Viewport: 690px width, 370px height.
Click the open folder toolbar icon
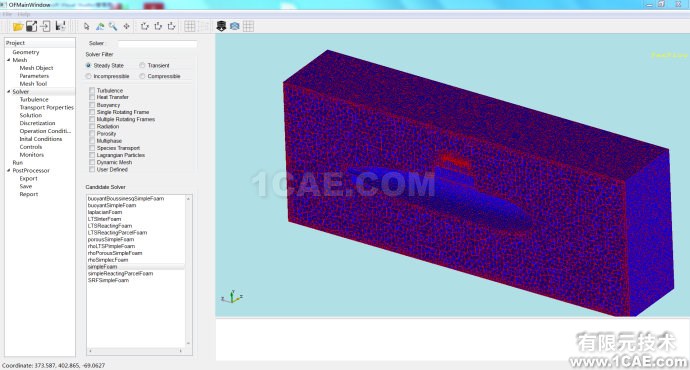[18, 26]
